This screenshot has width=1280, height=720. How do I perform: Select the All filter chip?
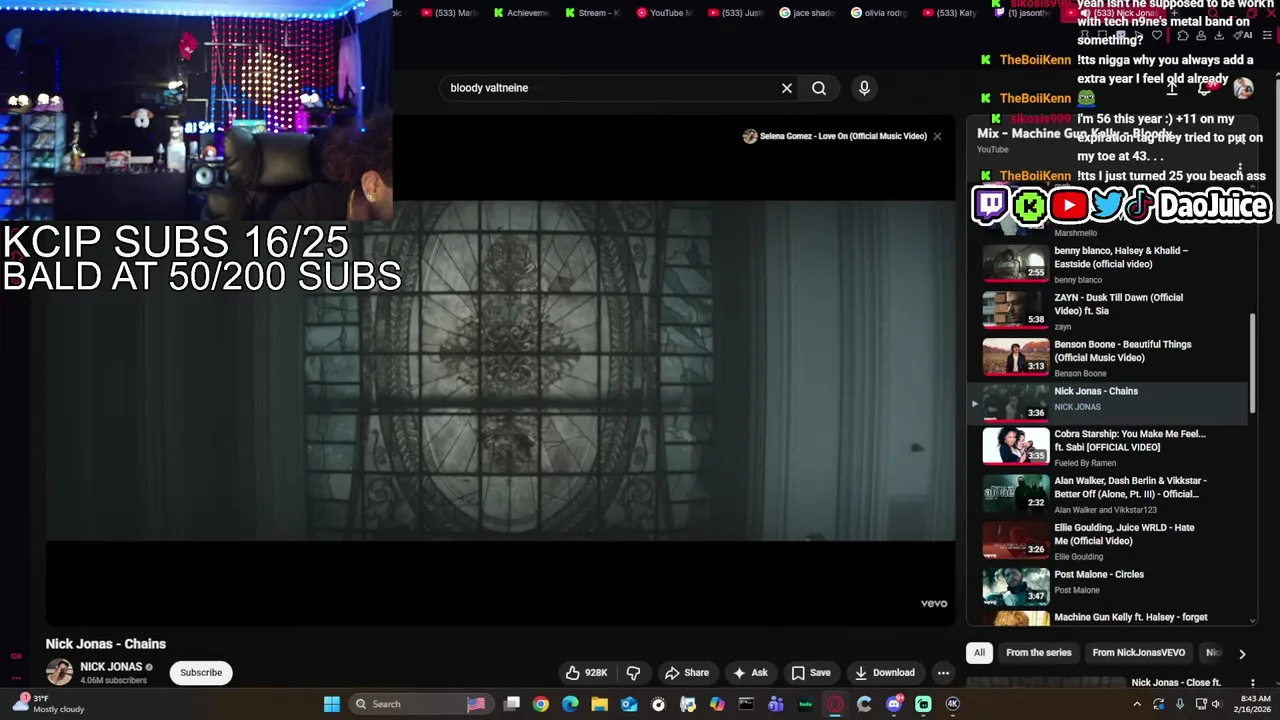pos(979,653)
